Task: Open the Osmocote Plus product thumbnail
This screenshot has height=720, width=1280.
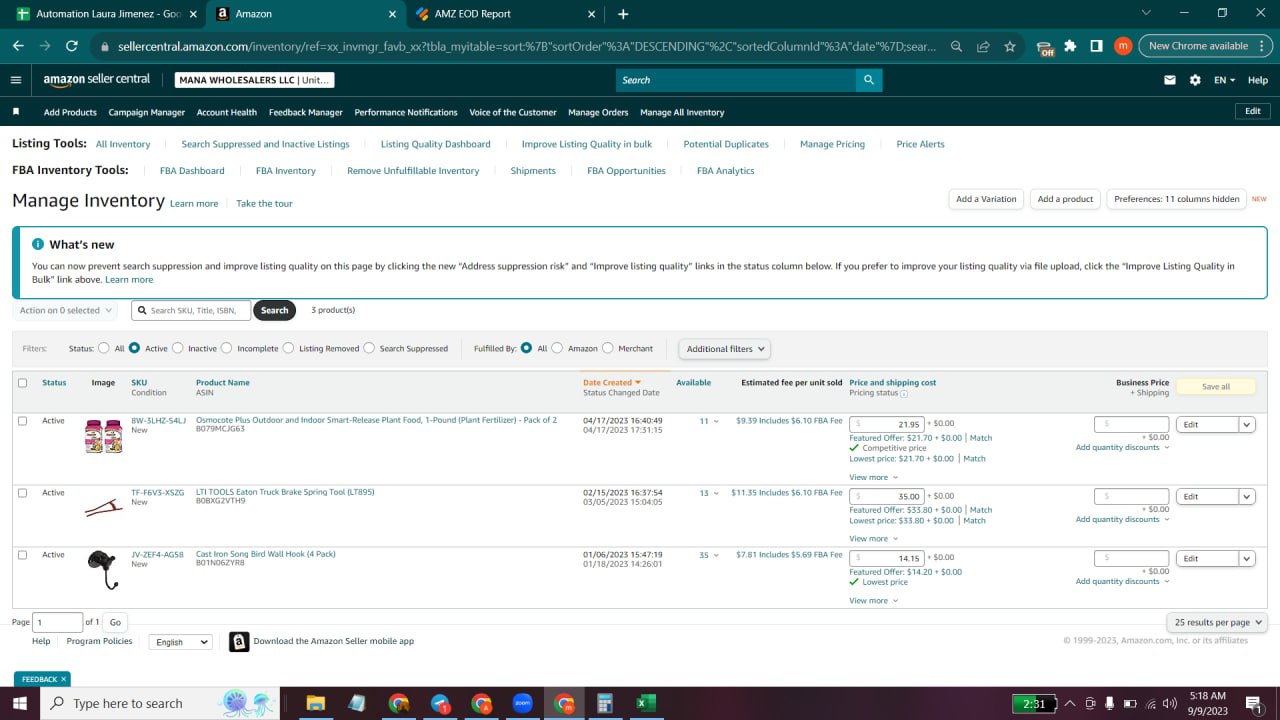Action: (104, 436)
